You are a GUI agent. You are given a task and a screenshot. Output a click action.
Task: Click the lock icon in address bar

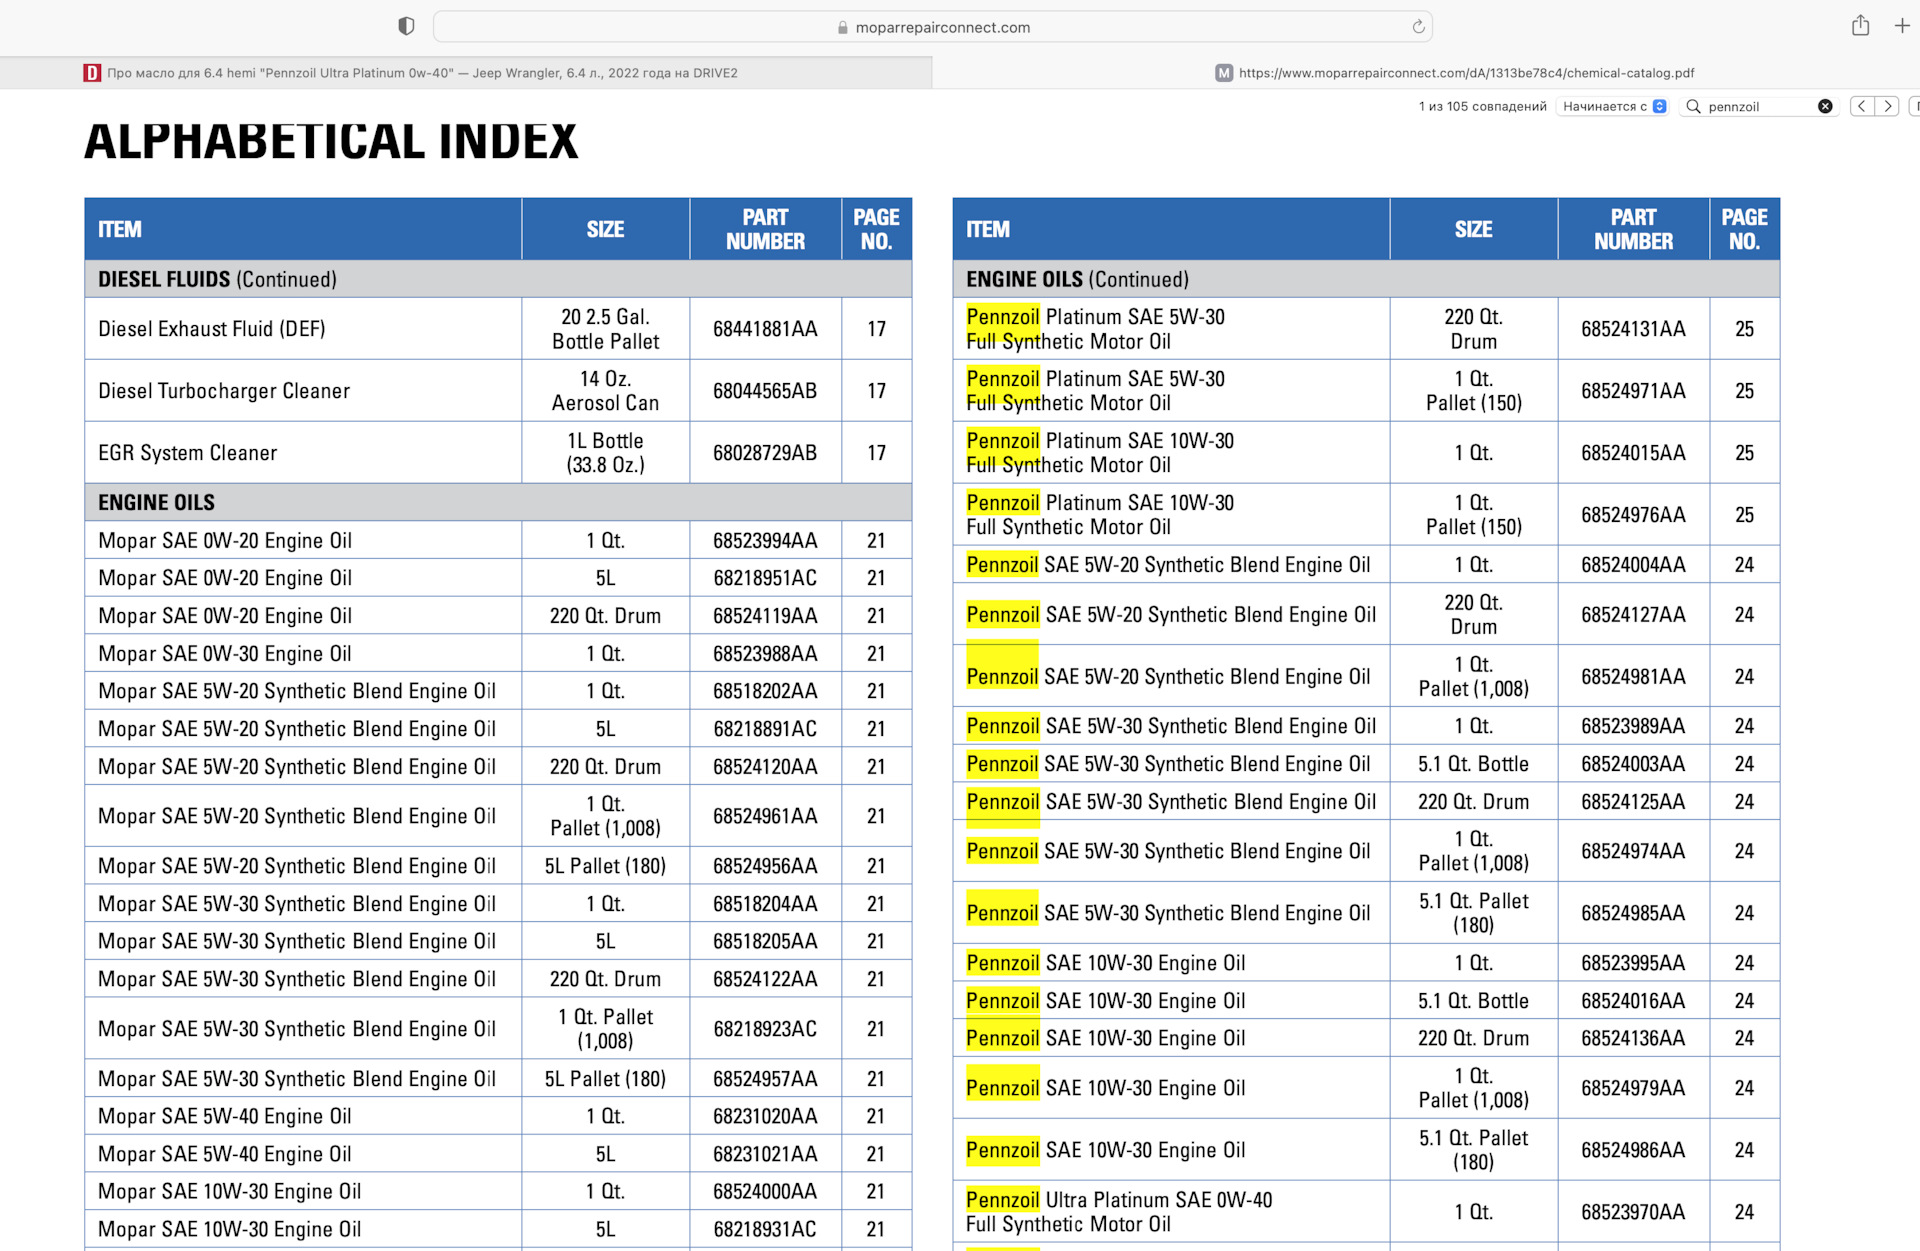click(x=843, y=28)
